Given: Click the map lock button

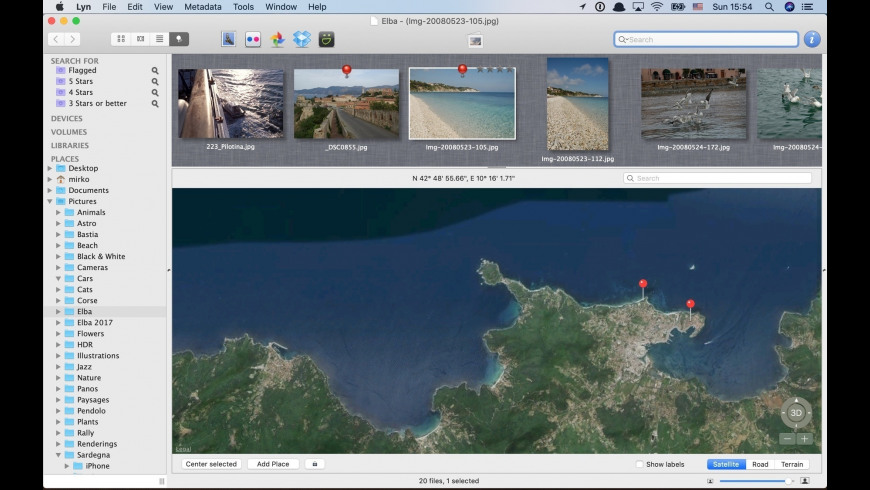Looking at the screenshot, I should (314, 464).
